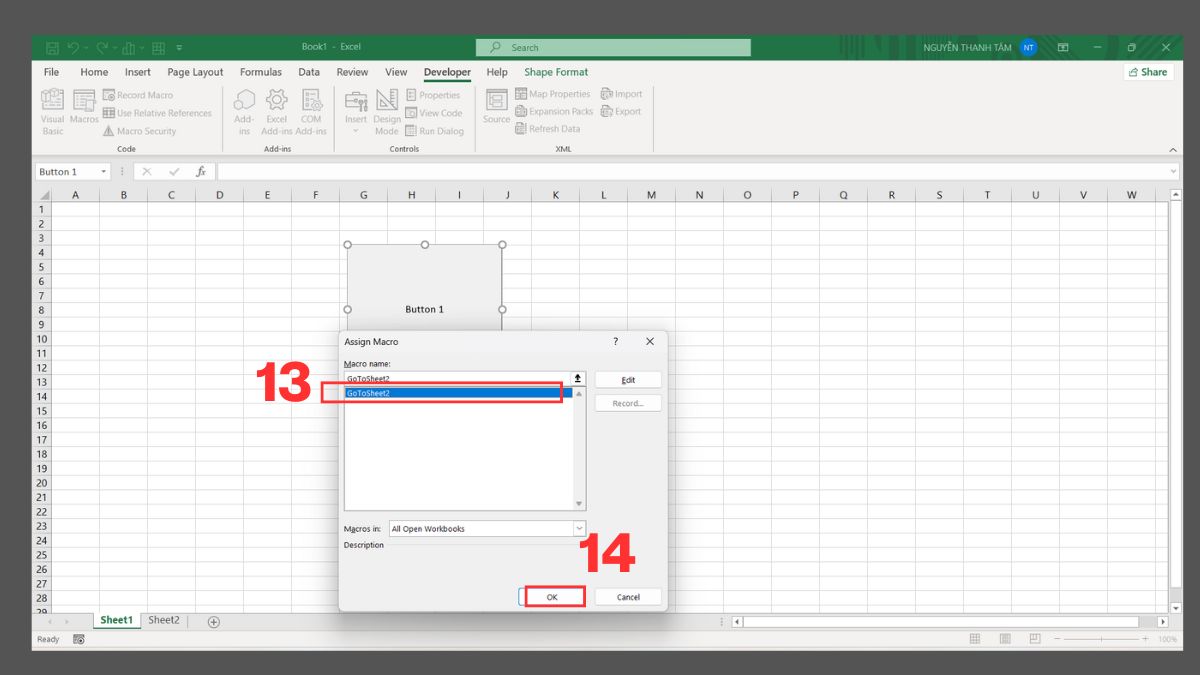
Task: Expand the Name Box dropdown arrow
Action: click(x=104, y=171)
